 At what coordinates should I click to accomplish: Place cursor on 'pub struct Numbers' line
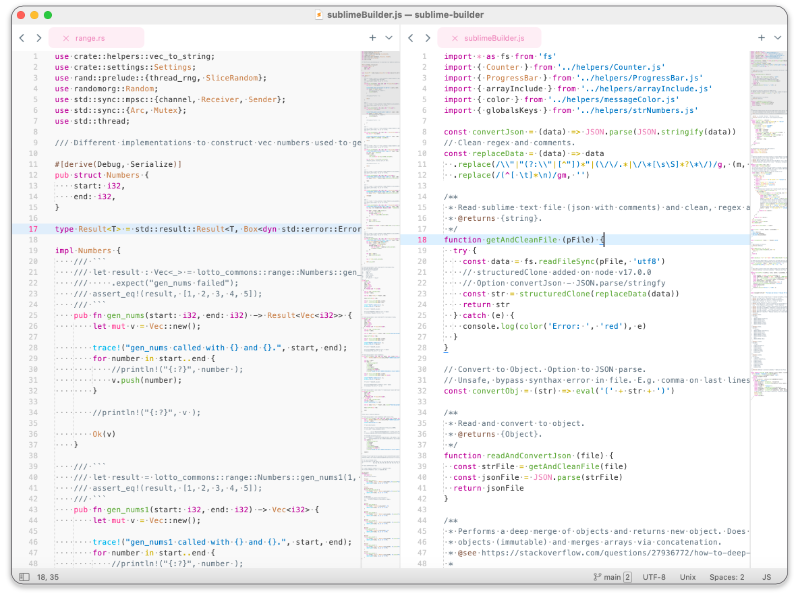102,175
